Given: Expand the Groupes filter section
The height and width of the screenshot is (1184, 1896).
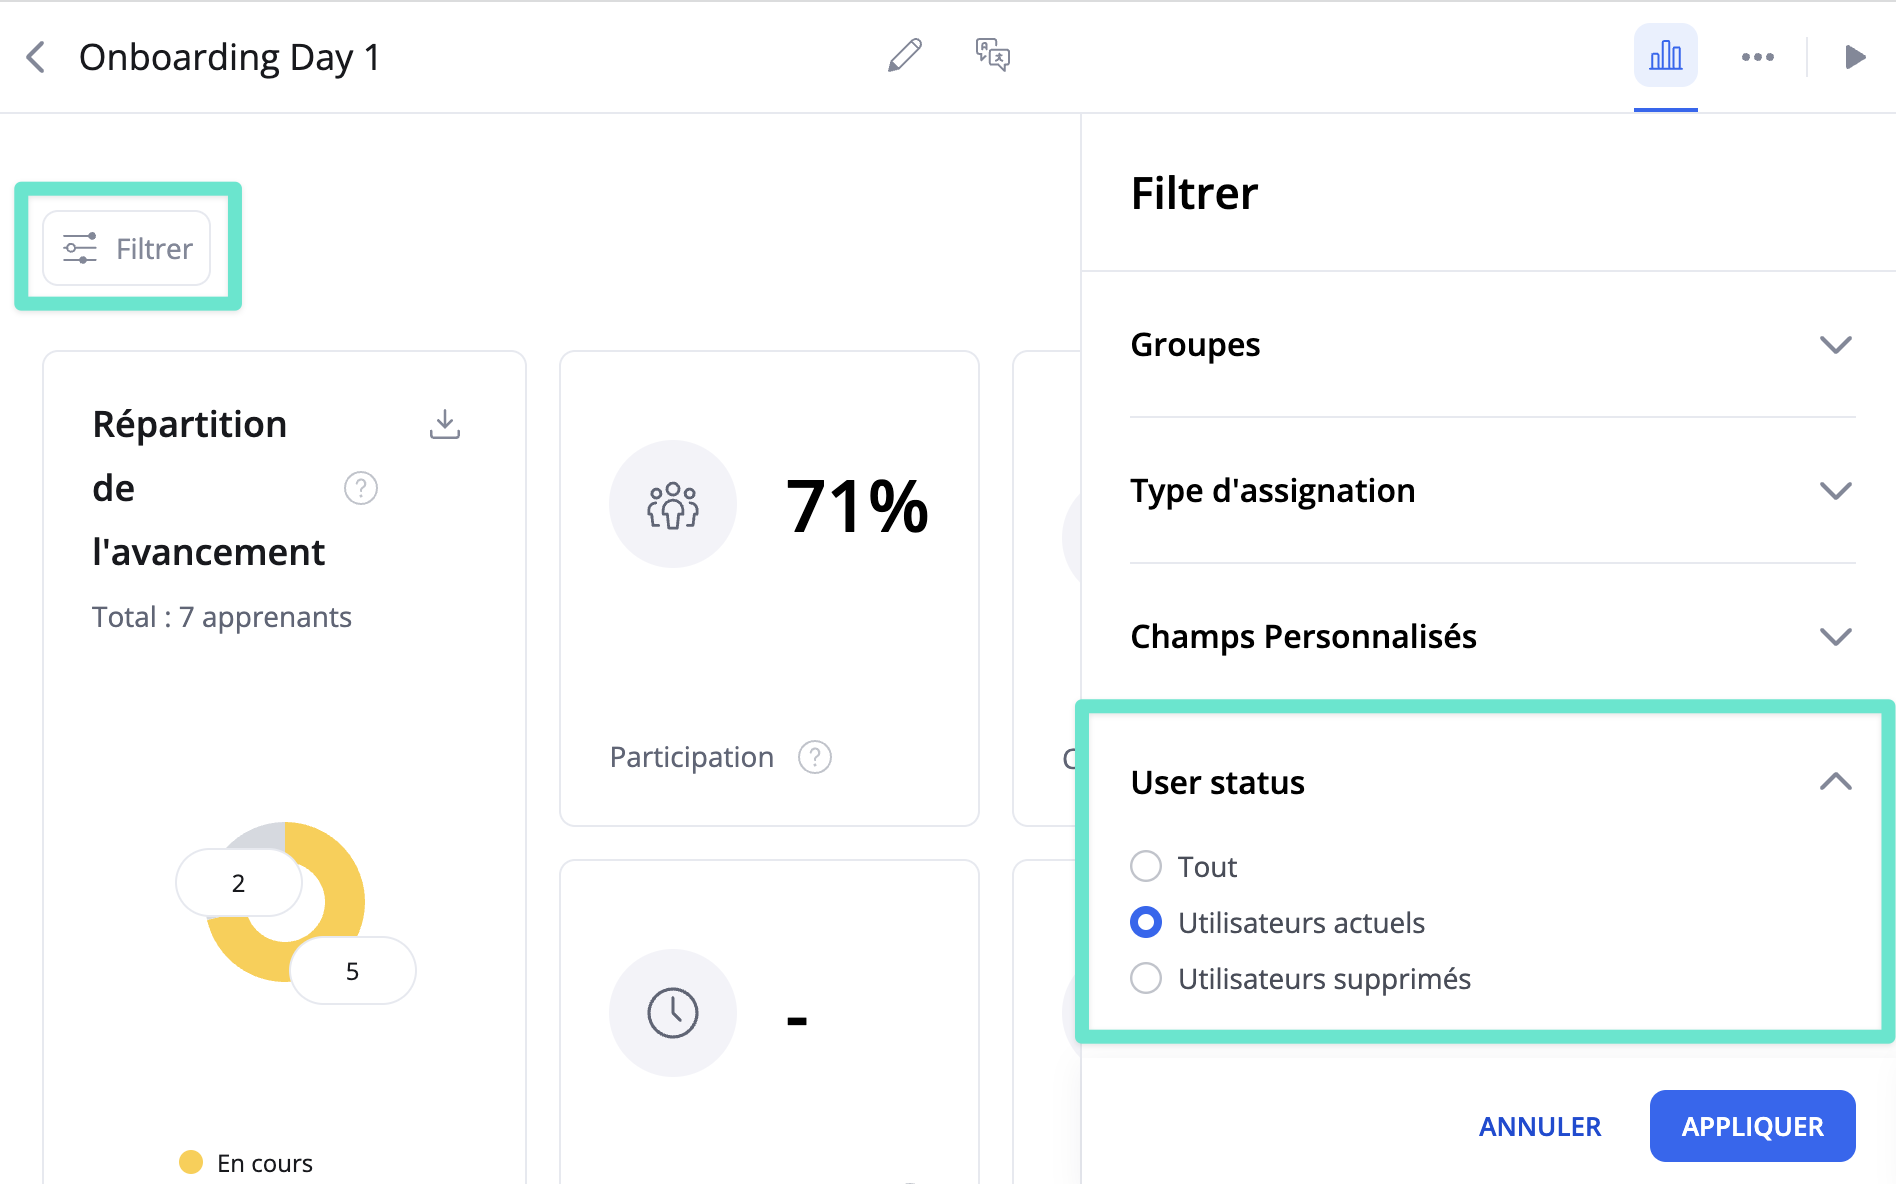Looking at the screenshot, I should pyautogui.click(x=1493, y=345).
